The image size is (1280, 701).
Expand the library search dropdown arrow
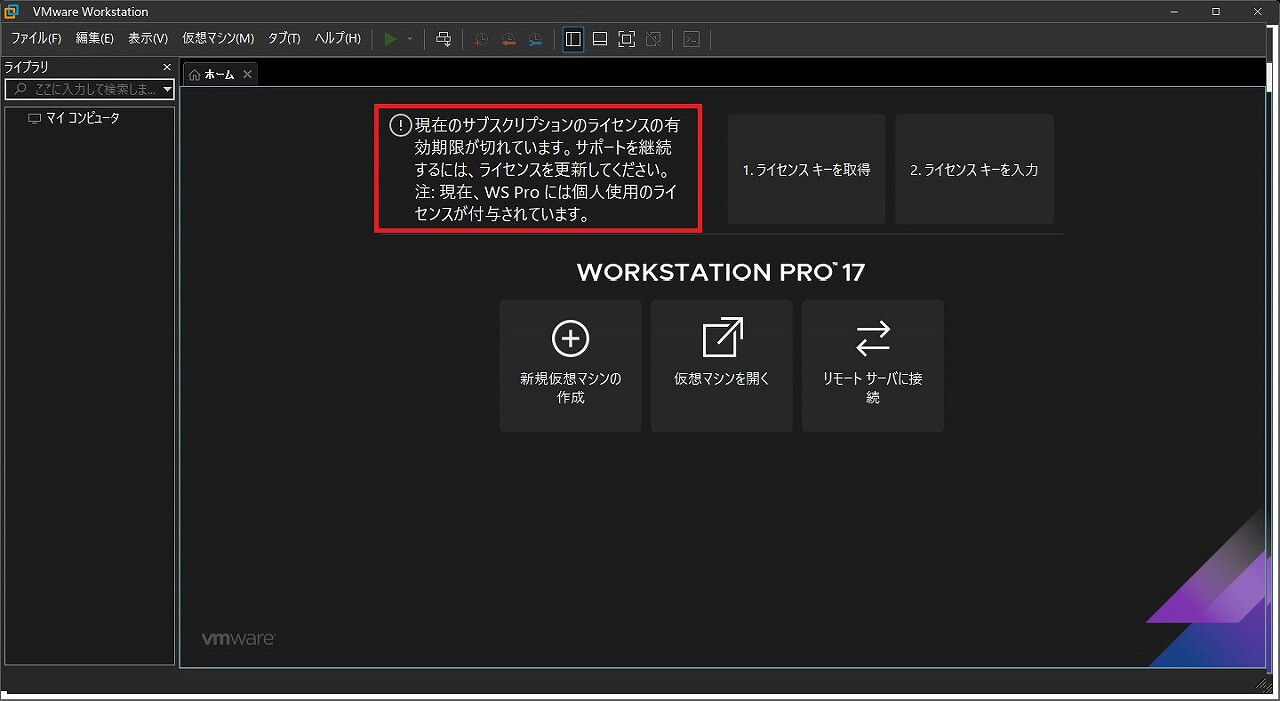click(167, 89)
